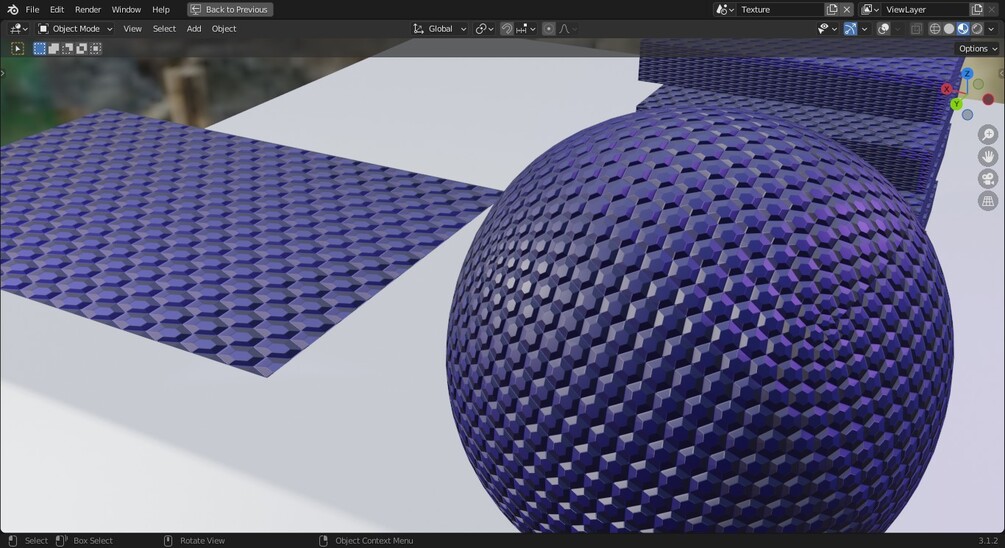Delete the Texture scene with X icon

(x=847, y=10)
